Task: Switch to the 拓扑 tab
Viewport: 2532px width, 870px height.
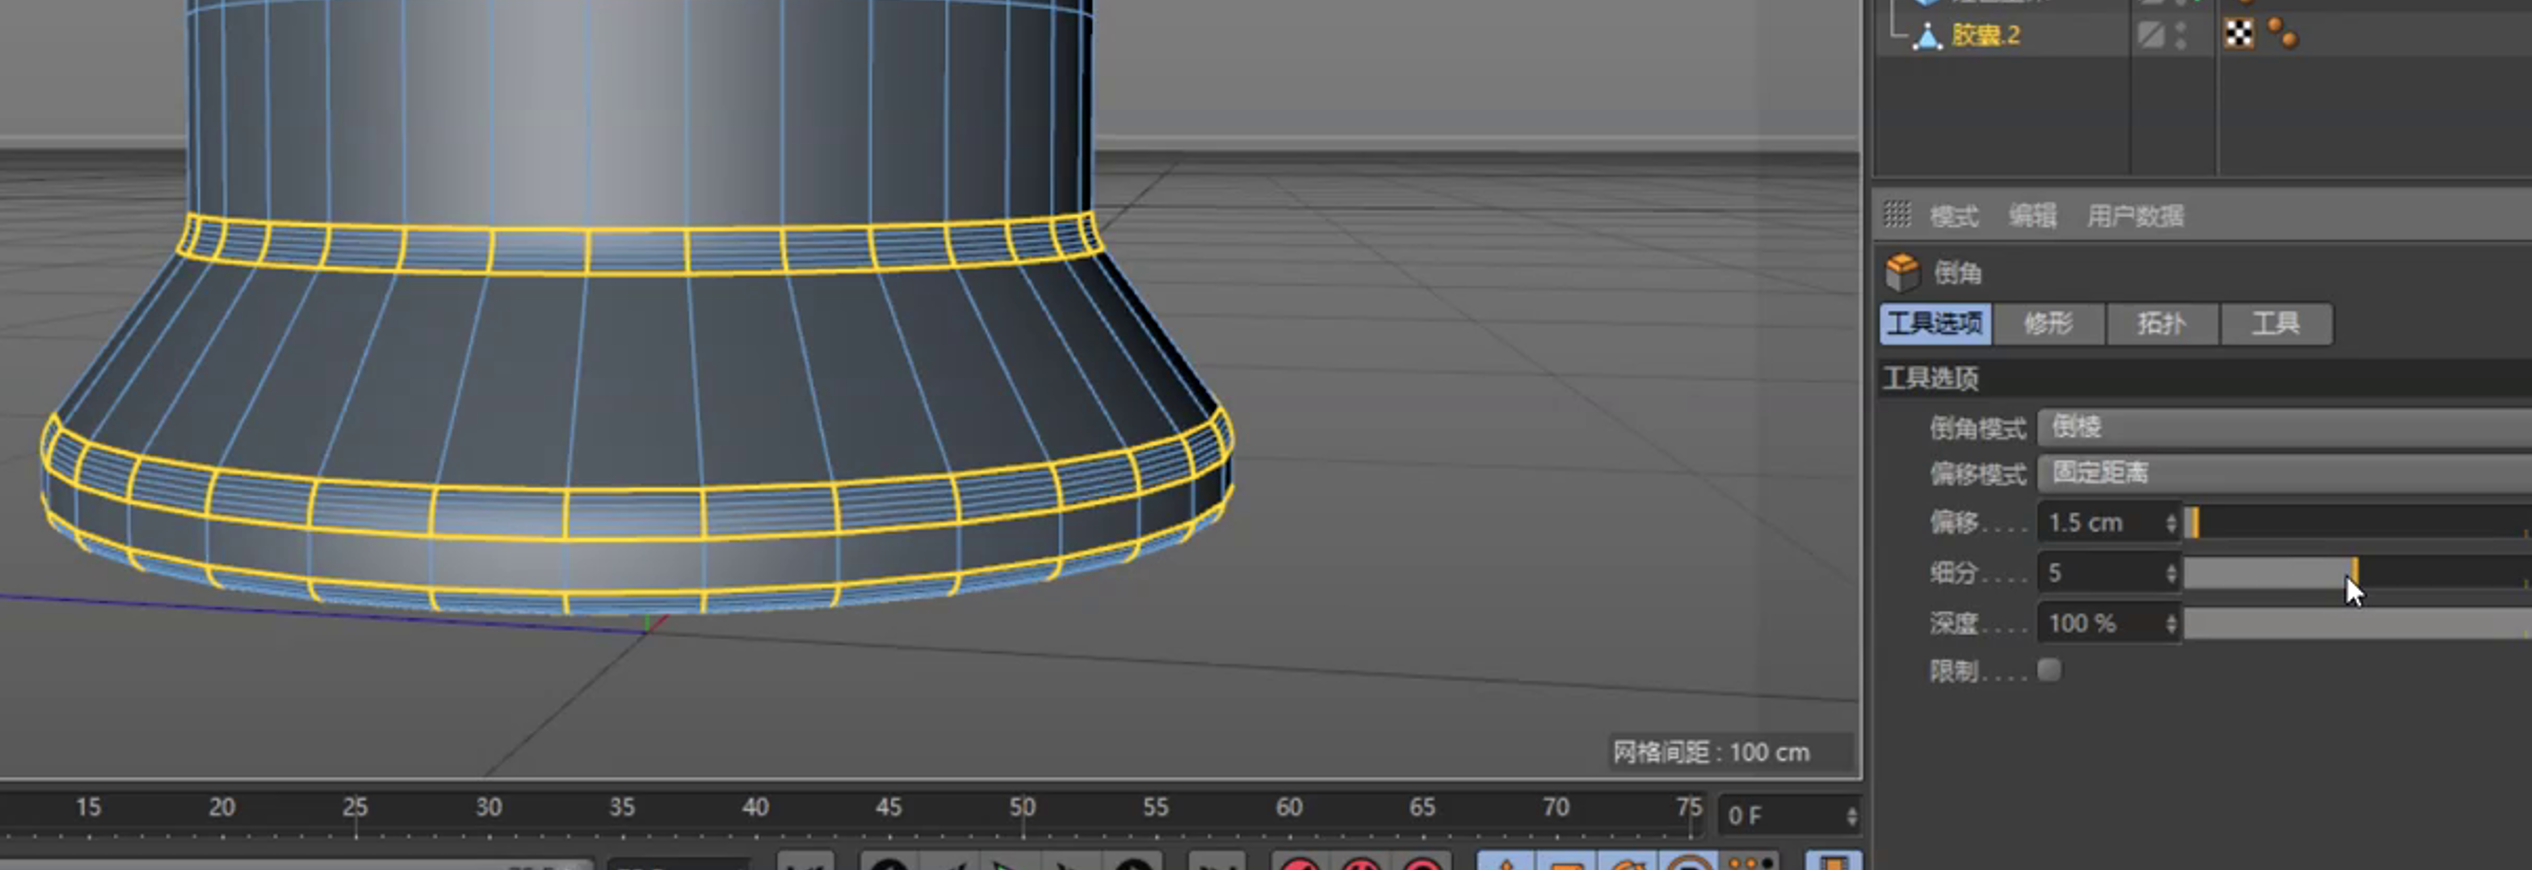Action: tap(2162, 324)
